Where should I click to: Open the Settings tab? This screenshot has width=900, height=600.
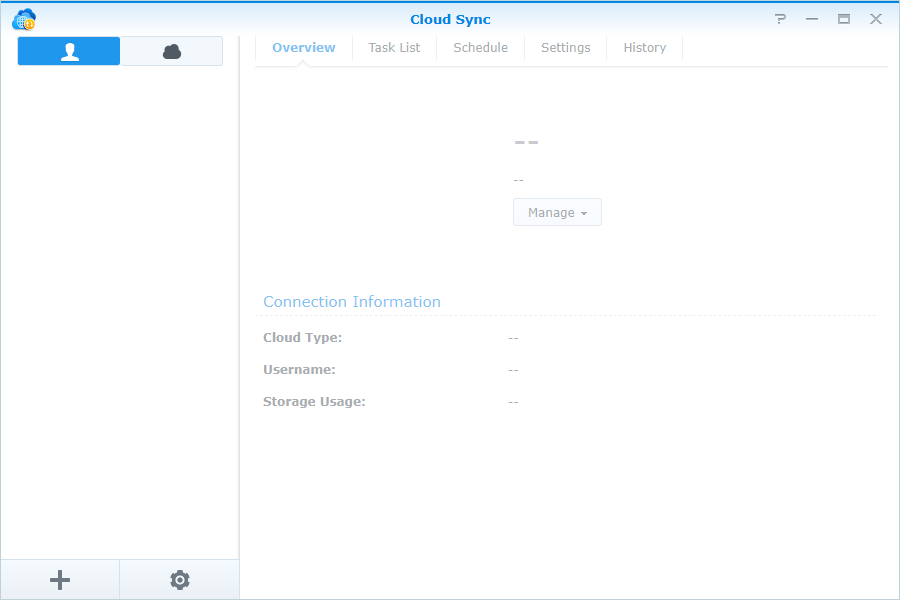coord(565,48)
